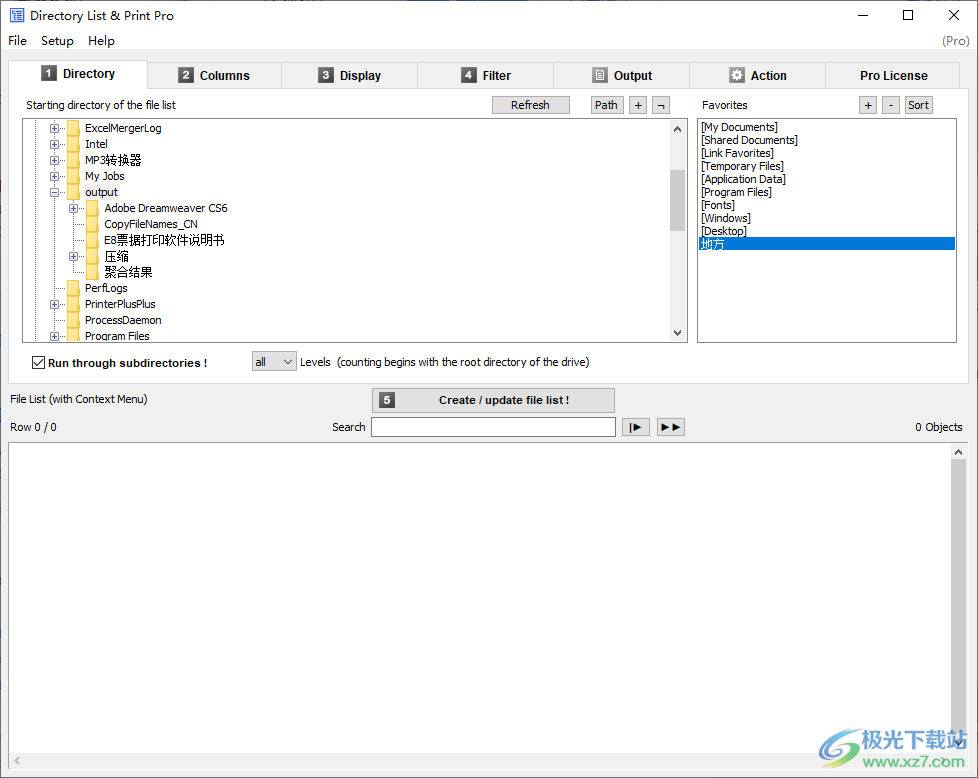Start search with the single-arrow search button
Viewport: 978px width, 778px height.
pos(635,426)
